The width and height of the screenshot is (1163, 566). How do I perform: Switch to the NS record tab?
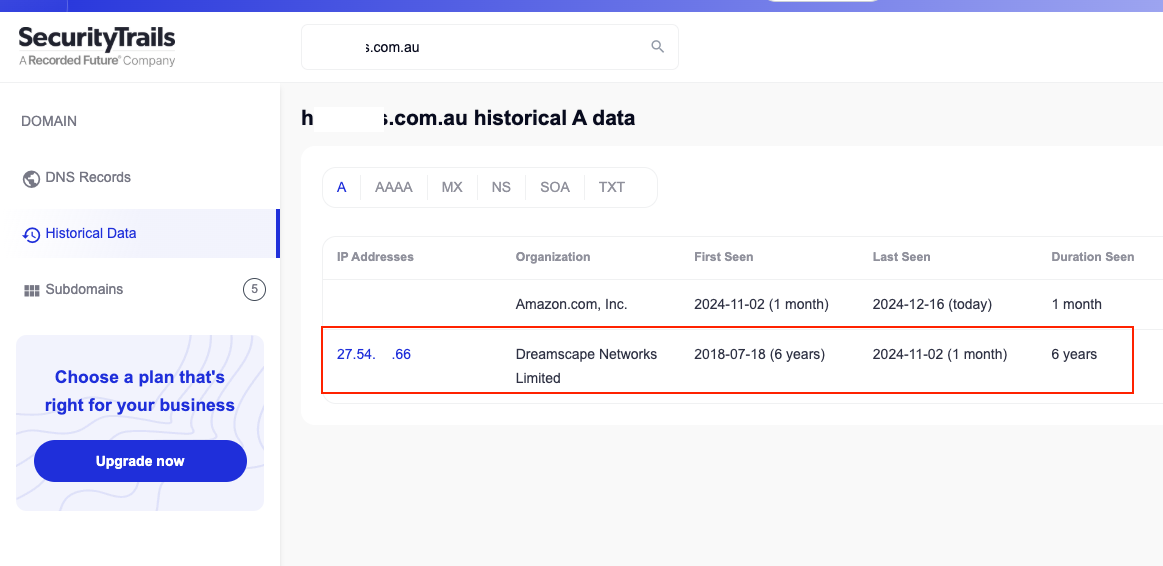tap(501, 188)
